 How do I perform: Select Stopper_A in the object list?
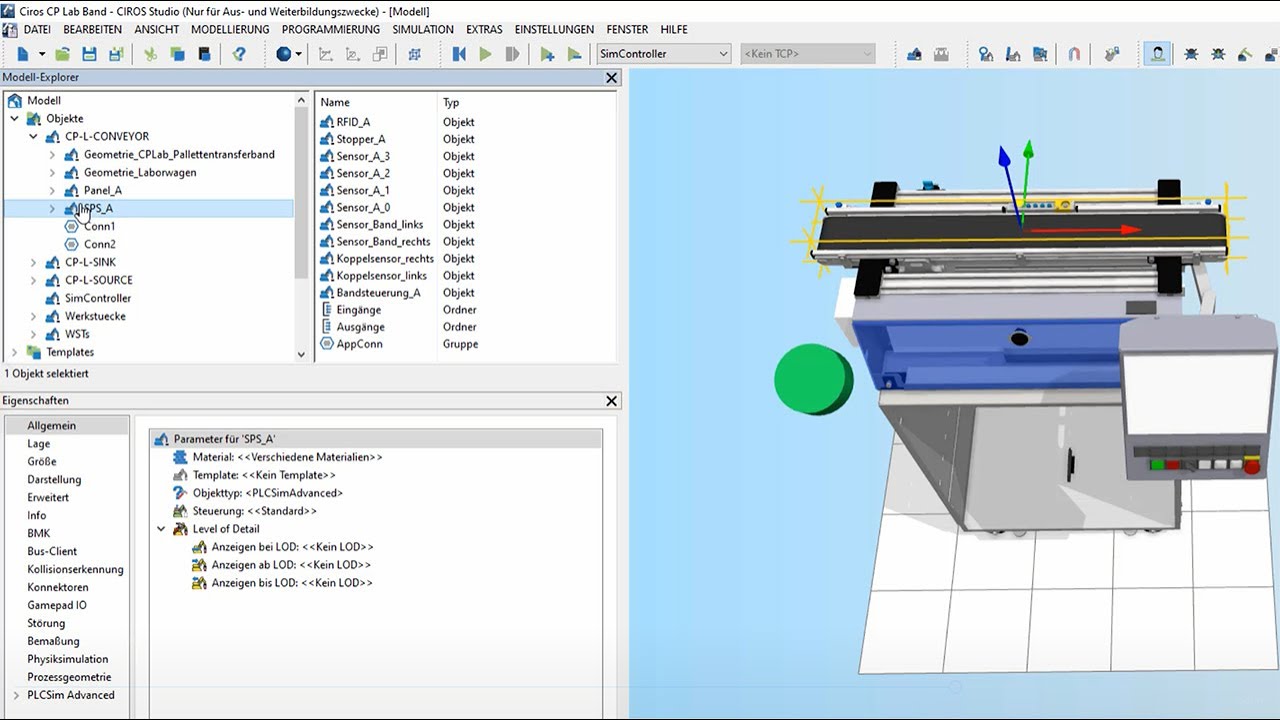click(x=361, y=139)
